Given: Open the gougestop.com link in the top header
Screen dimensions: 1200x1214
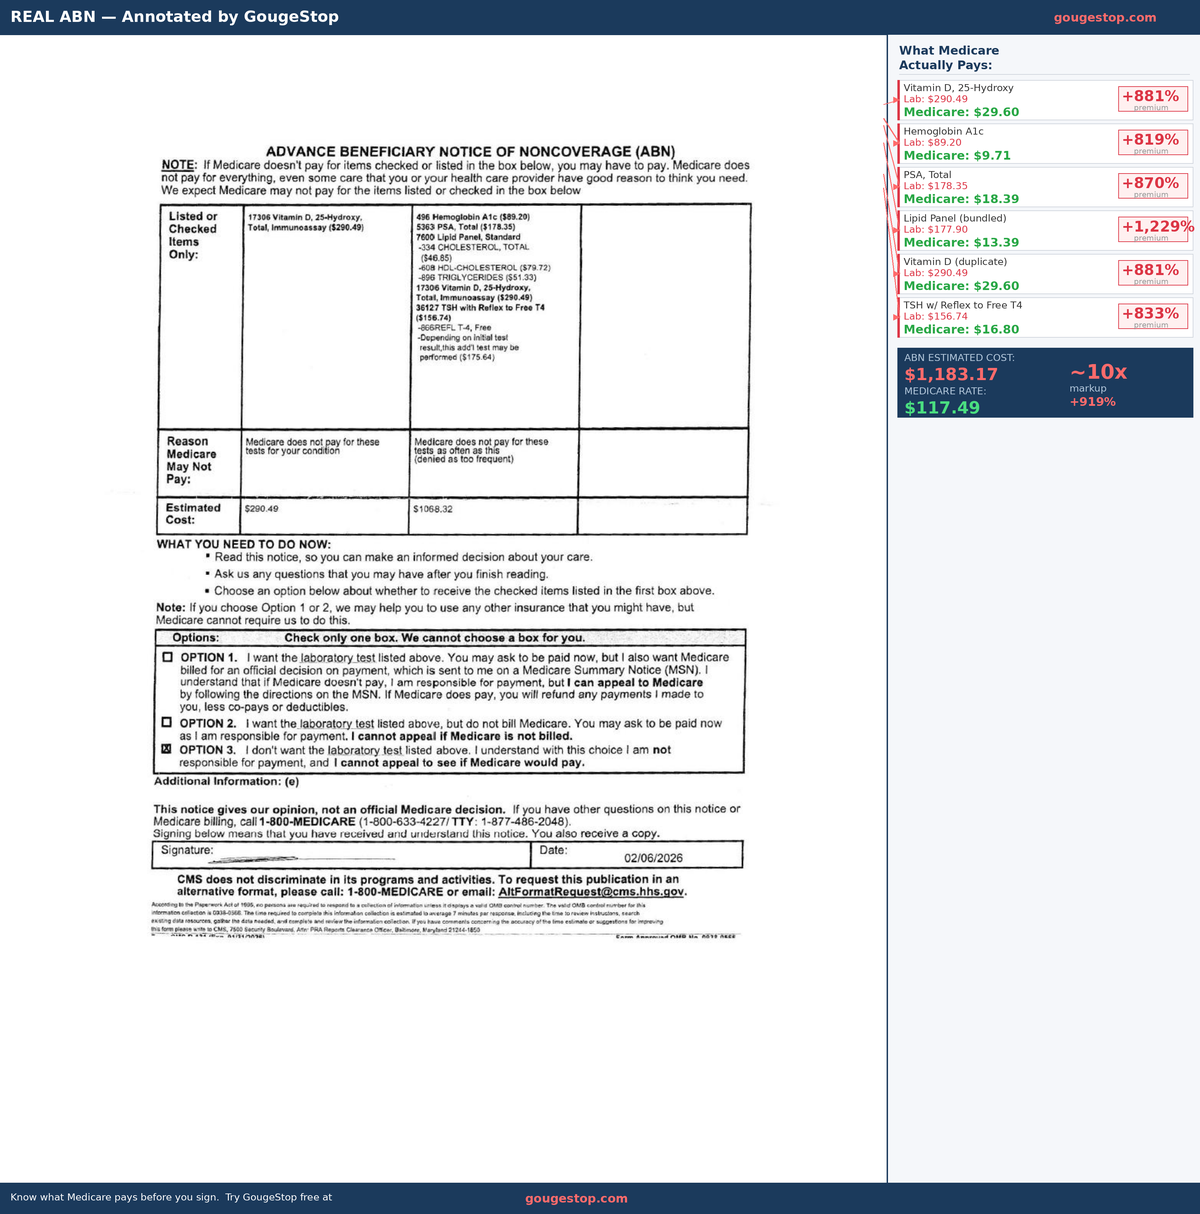Looking at the screenshot, I should point(1106,17).
